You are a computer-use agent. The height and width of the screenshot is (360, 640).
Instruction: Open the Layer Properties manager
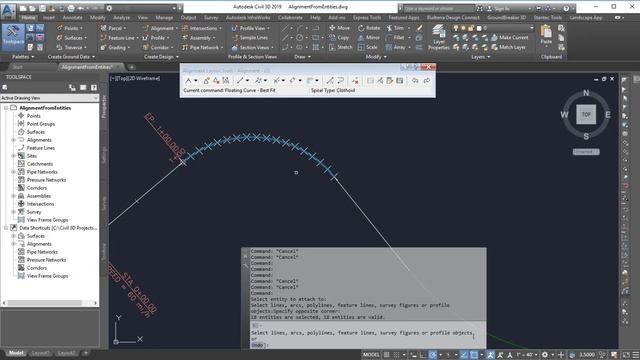tap(439, 37)
